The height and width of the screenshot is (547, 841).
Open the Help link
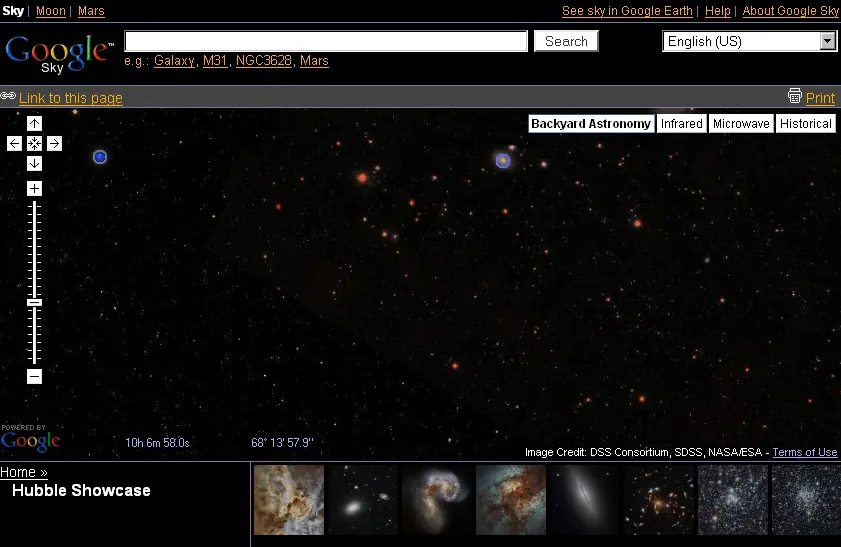[718, 11]
